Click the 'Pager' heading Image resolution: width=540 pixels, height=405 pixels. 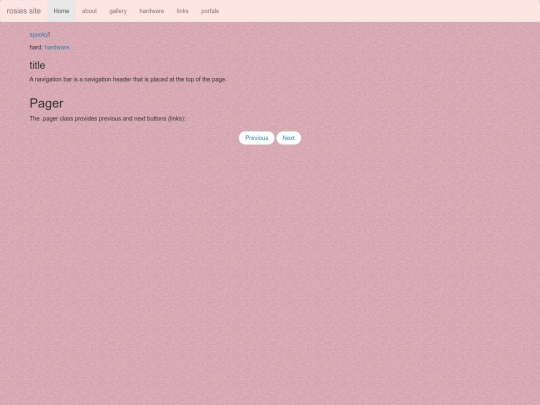tap(46, 103)
